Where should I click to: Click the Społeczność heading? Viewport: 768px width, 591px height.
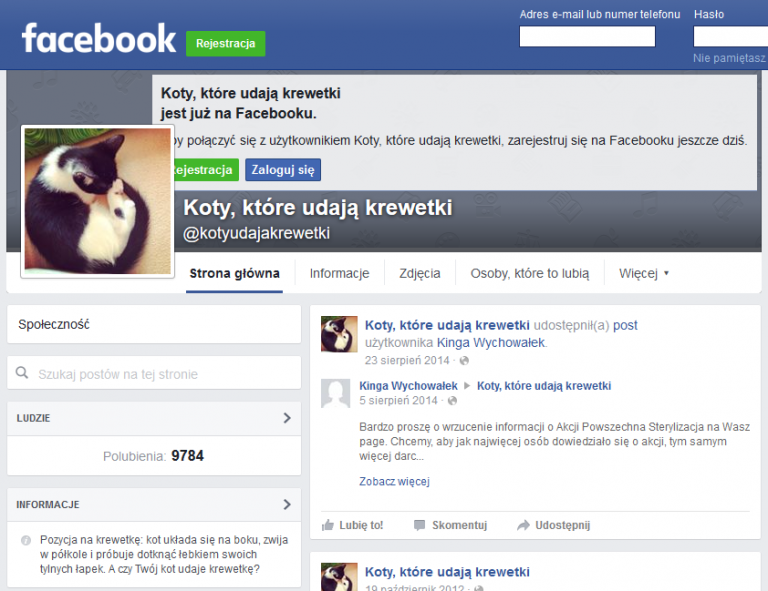(x=54, y=325)
